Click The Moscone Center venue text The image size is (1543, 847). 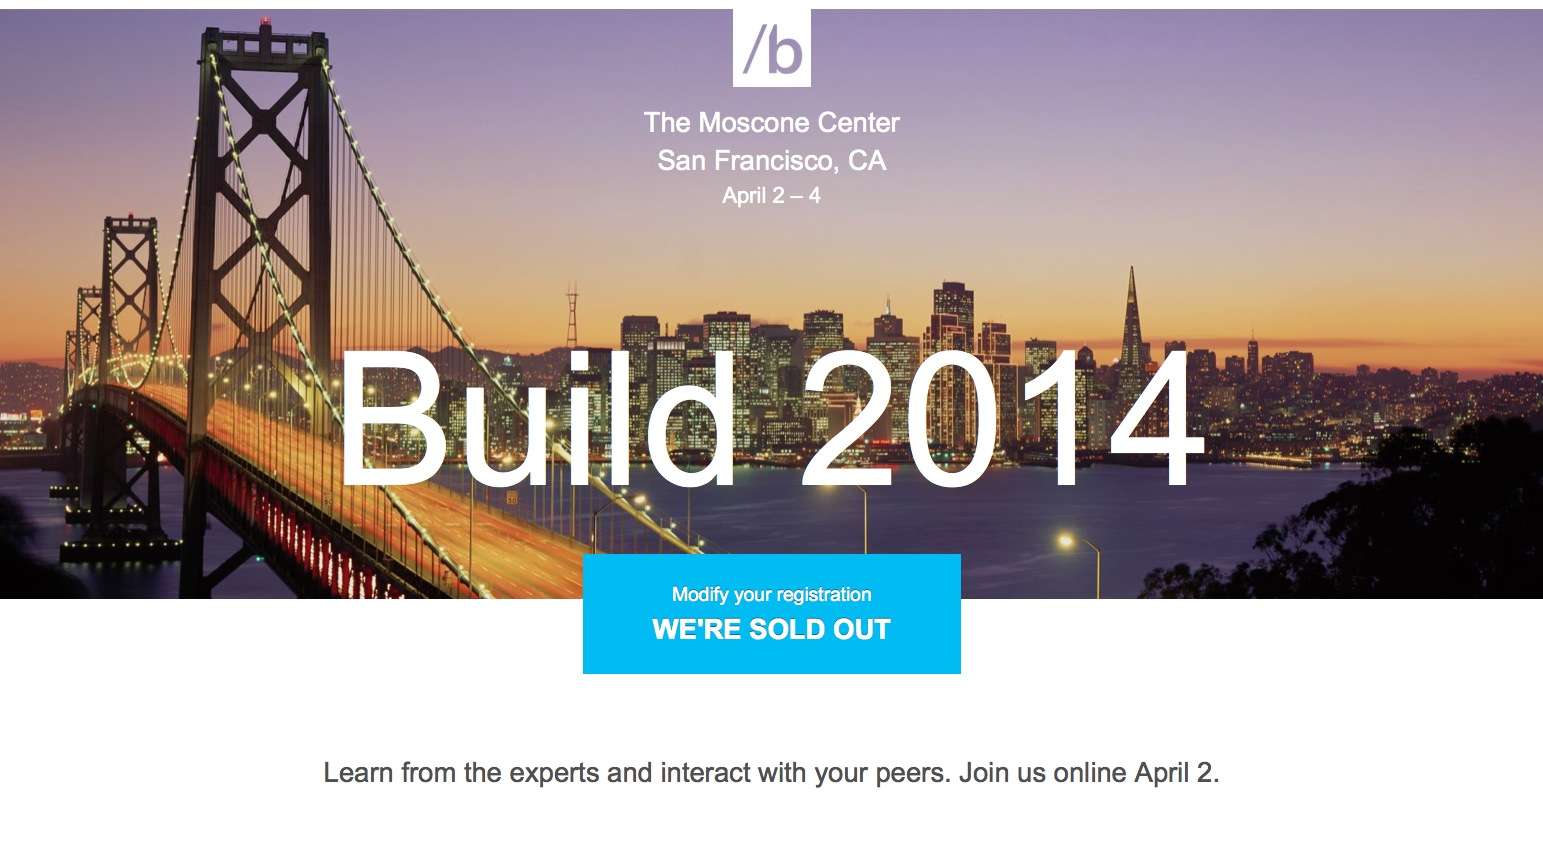point(771,122)
